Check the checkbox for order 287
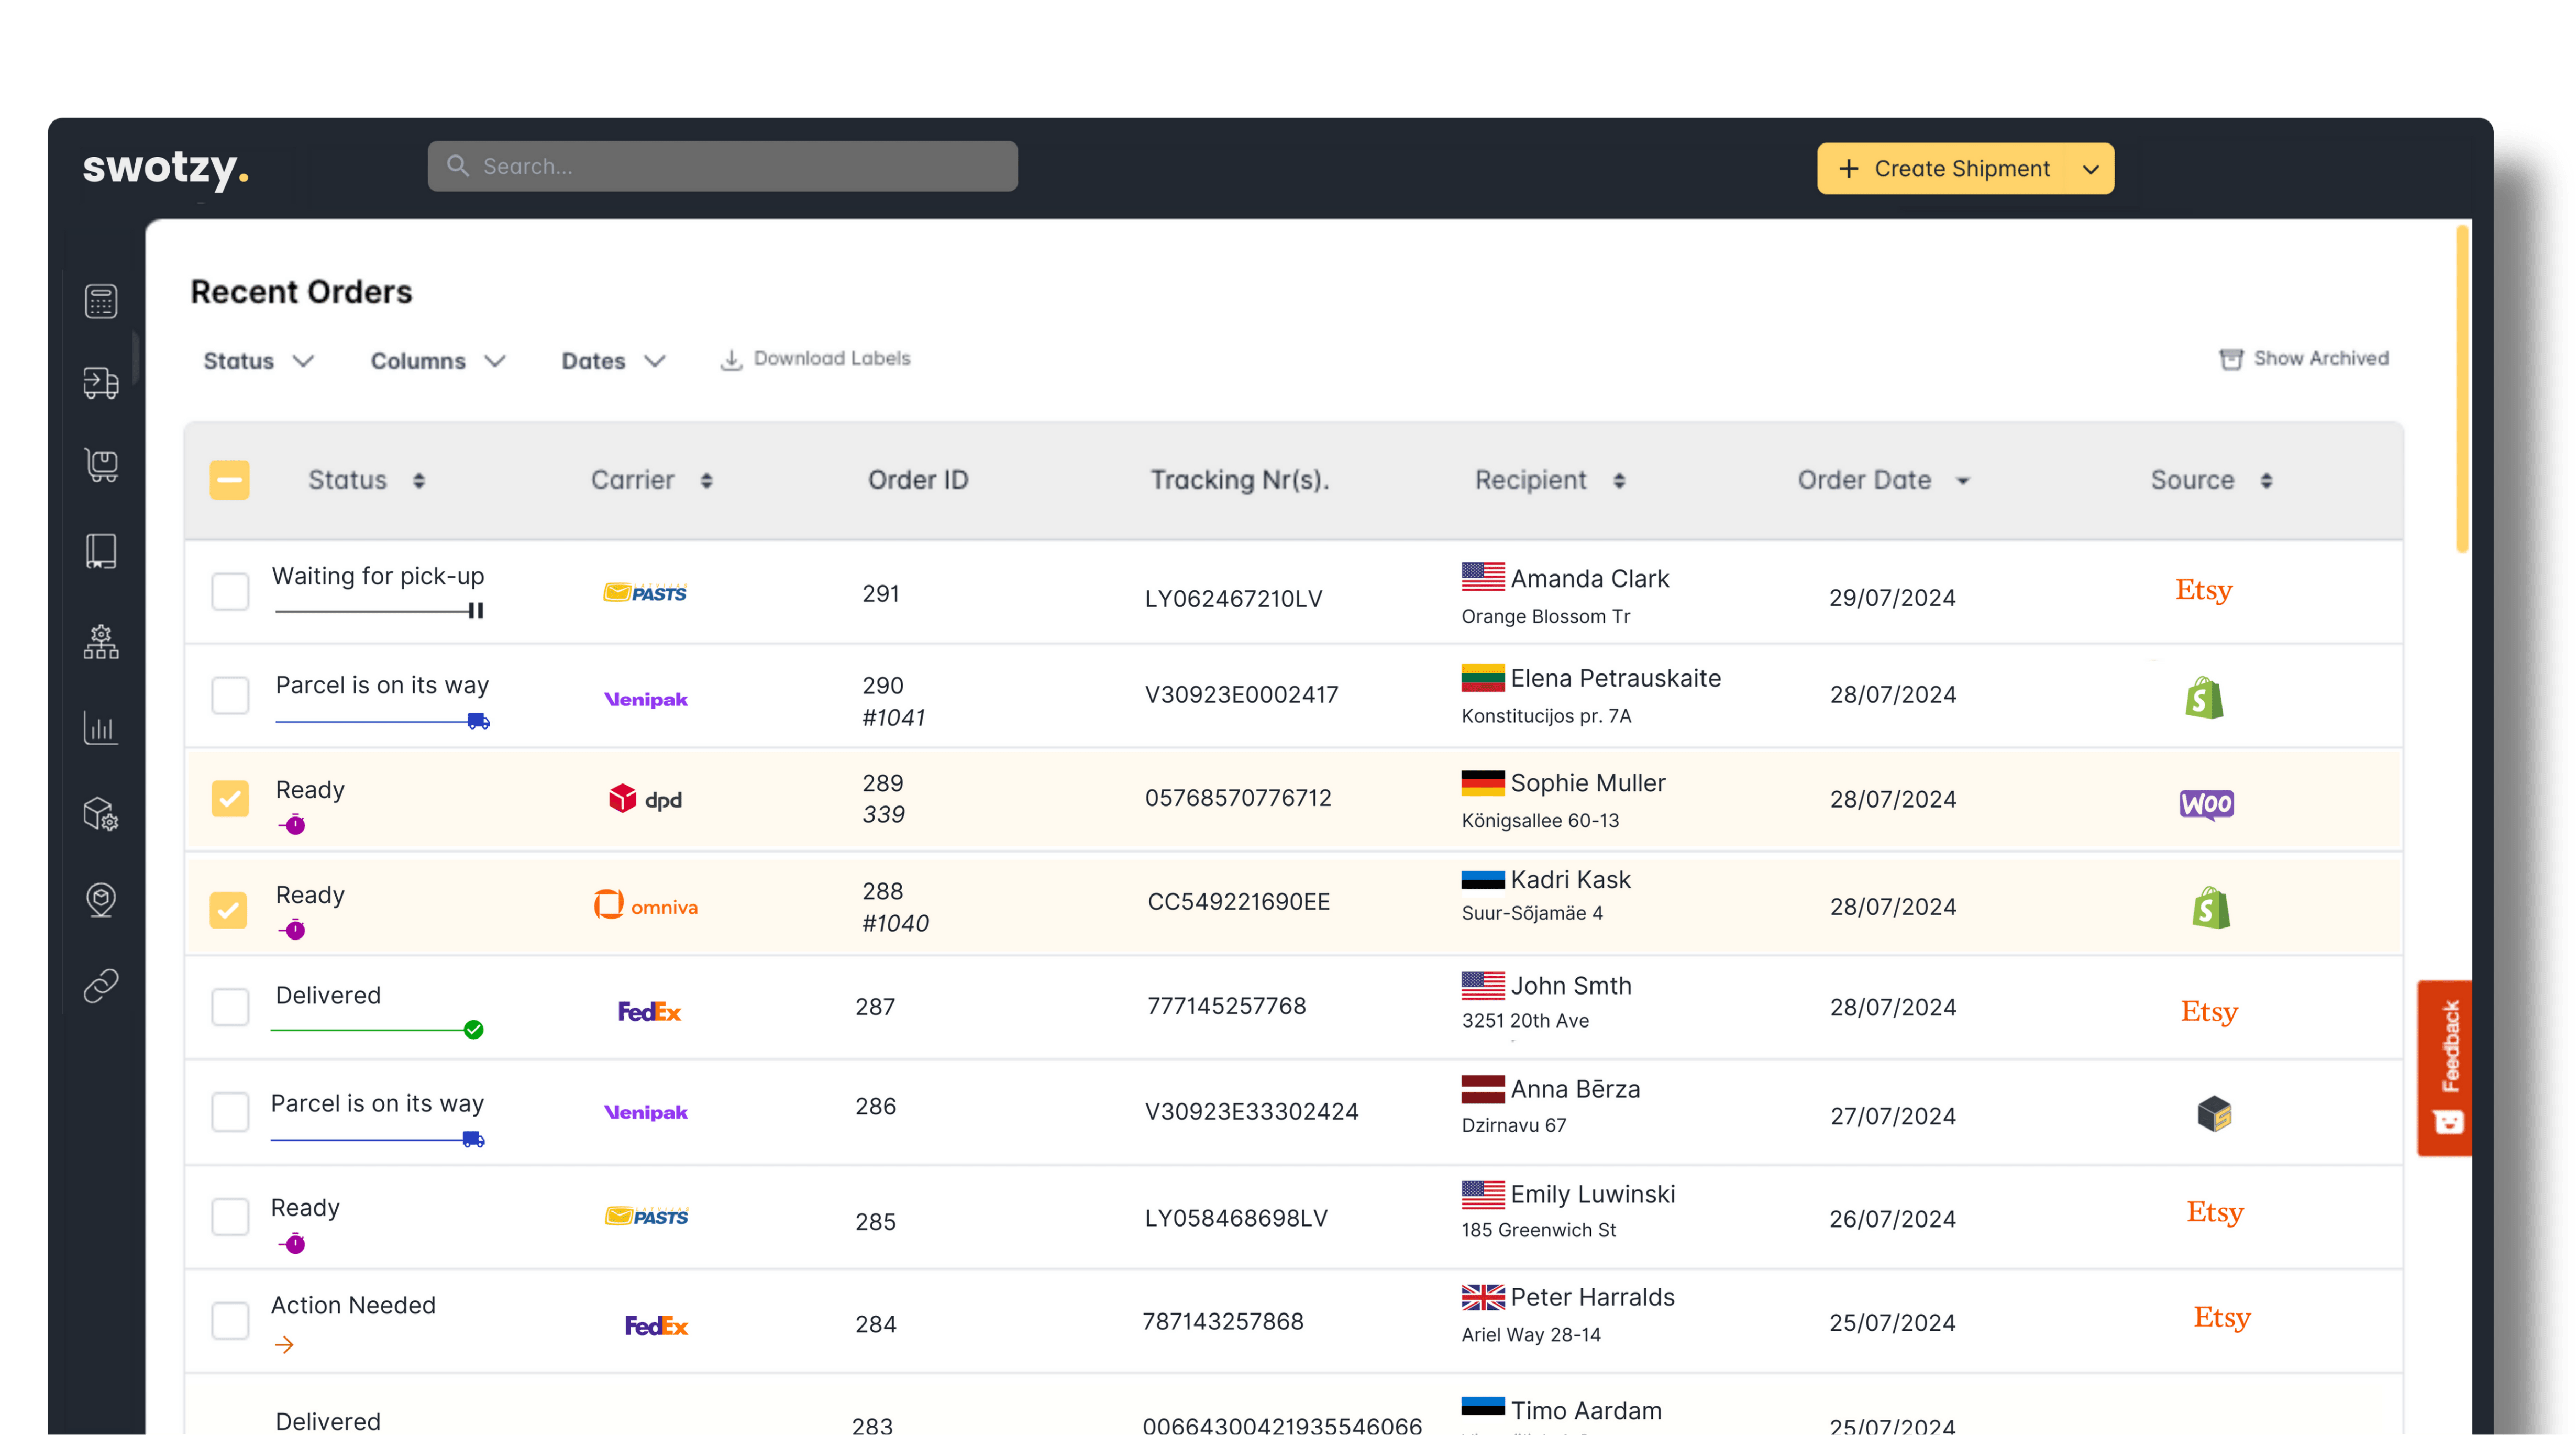The height and width of the screenshot is (1436, 2576). 230,1007
